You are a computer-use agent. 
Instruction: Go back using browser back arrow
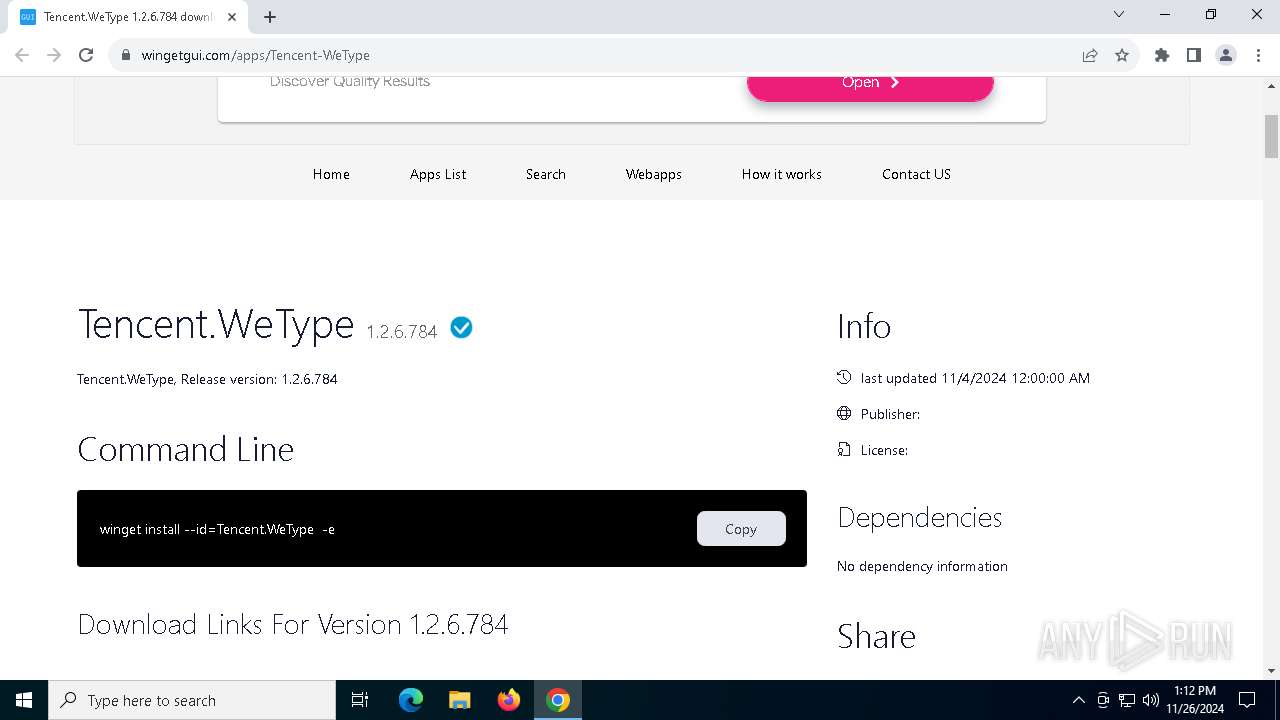22,55
